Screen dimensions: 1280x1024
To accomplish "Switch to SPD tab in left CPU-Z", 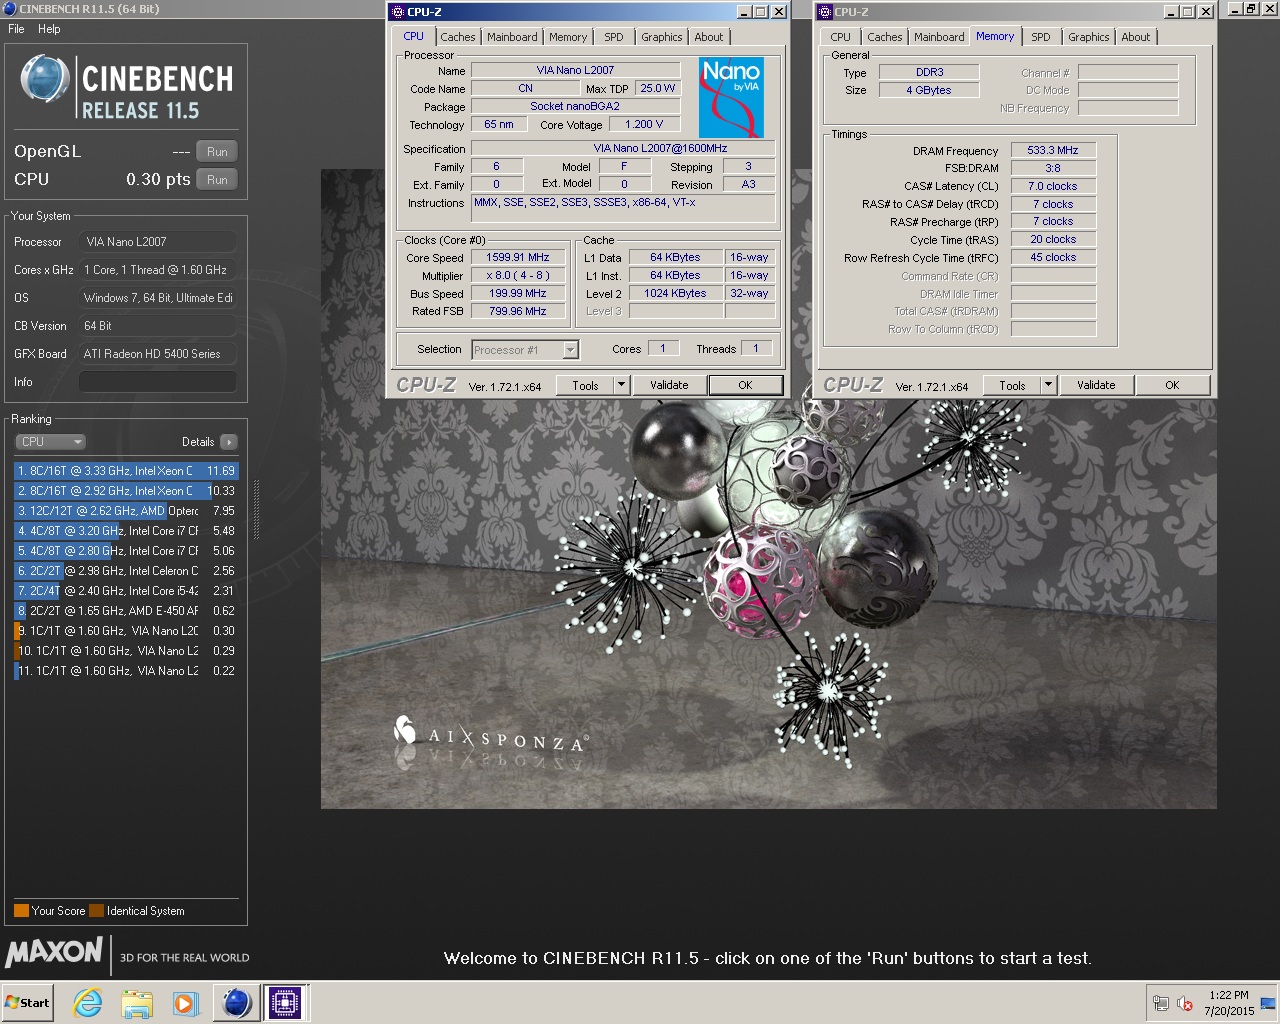I will point(614,37).
